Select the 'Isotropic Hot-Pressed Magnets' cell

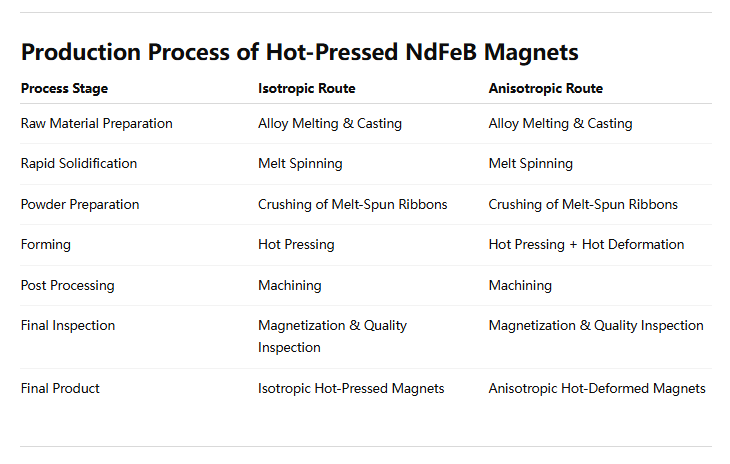tap(351, 388)
